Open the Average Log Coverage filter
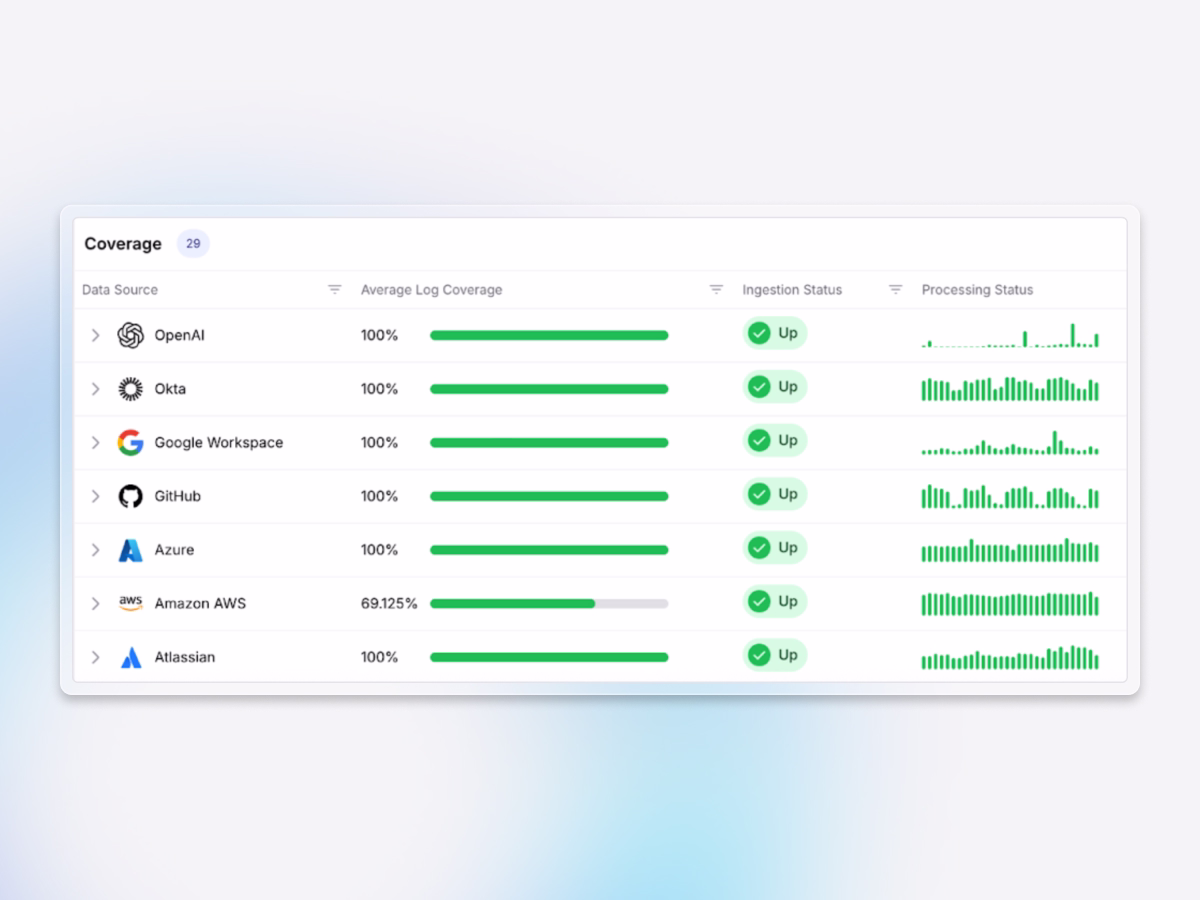 [716, 289]
